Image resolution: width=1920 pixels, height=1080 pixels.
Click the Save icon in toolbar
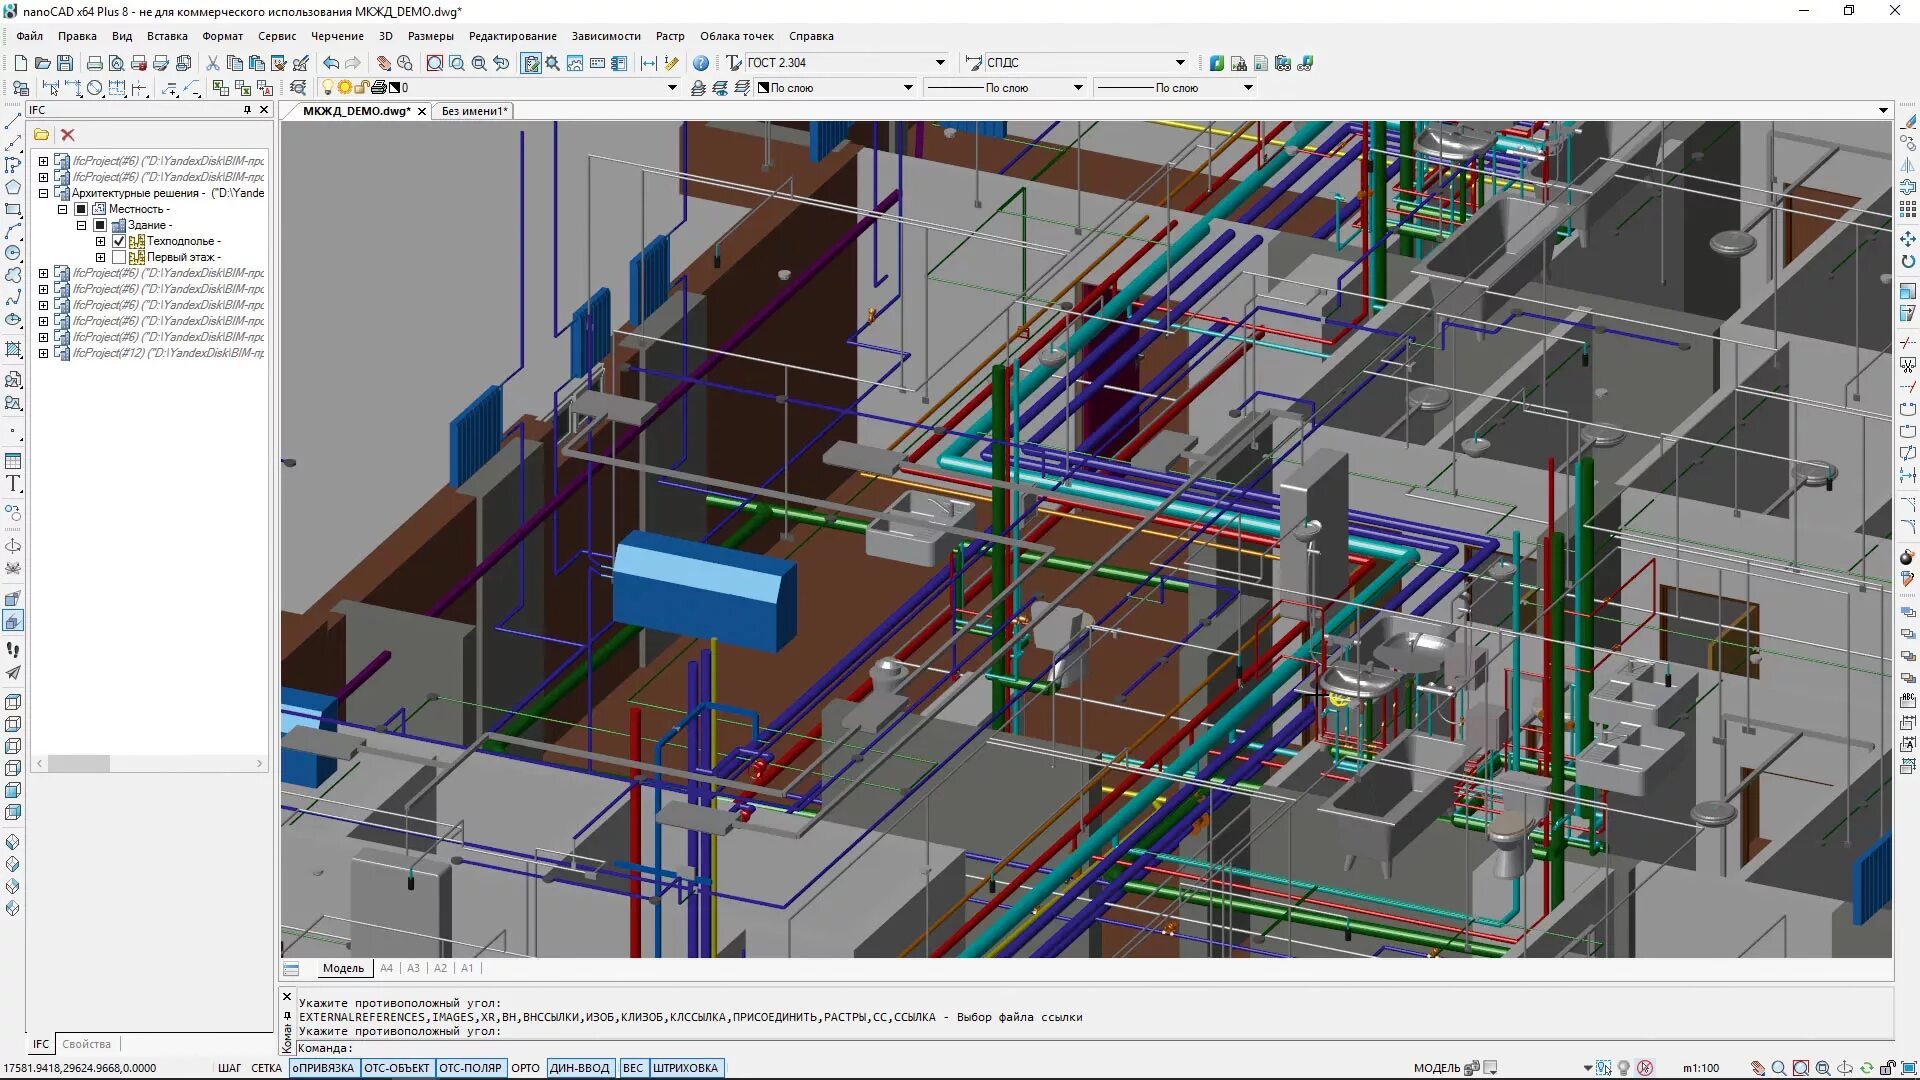point(65,63)
